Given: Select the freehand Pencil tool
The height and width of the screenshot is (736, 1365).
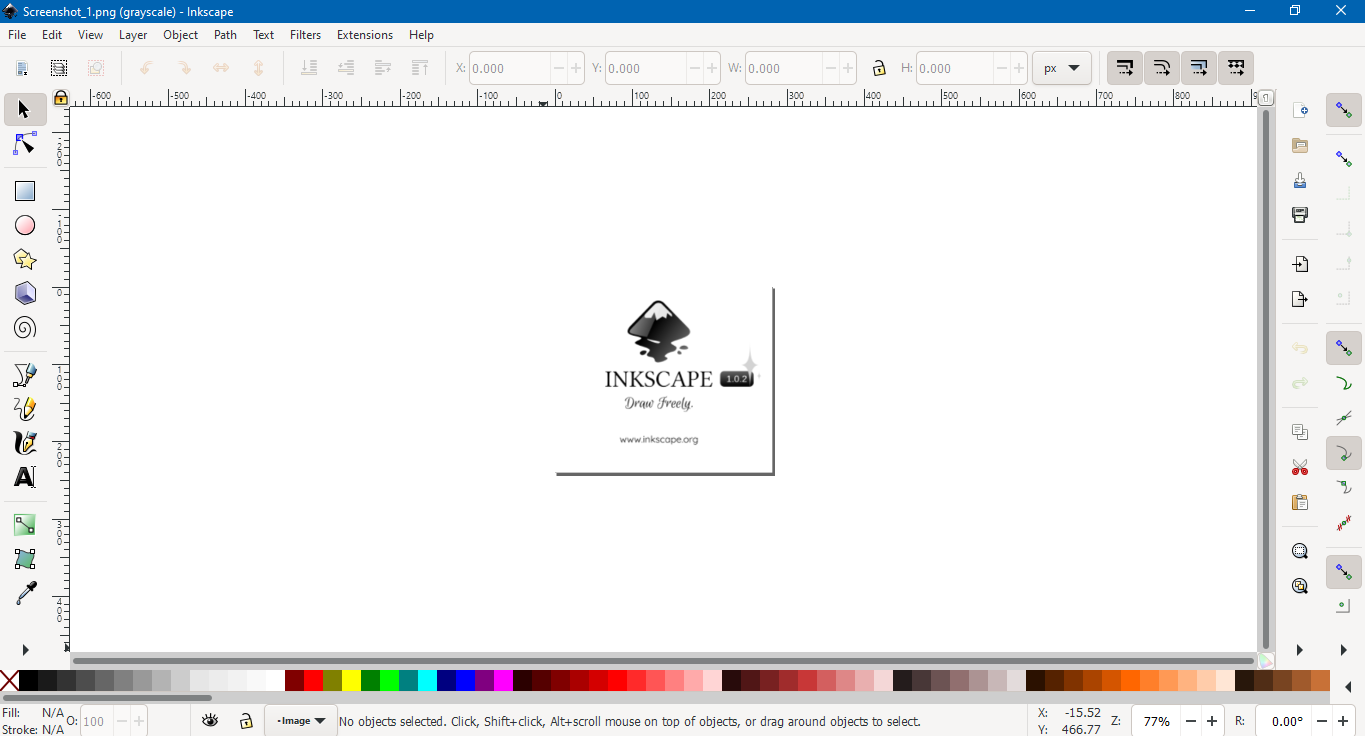Looking at the screenshot, I should [25, 409].
